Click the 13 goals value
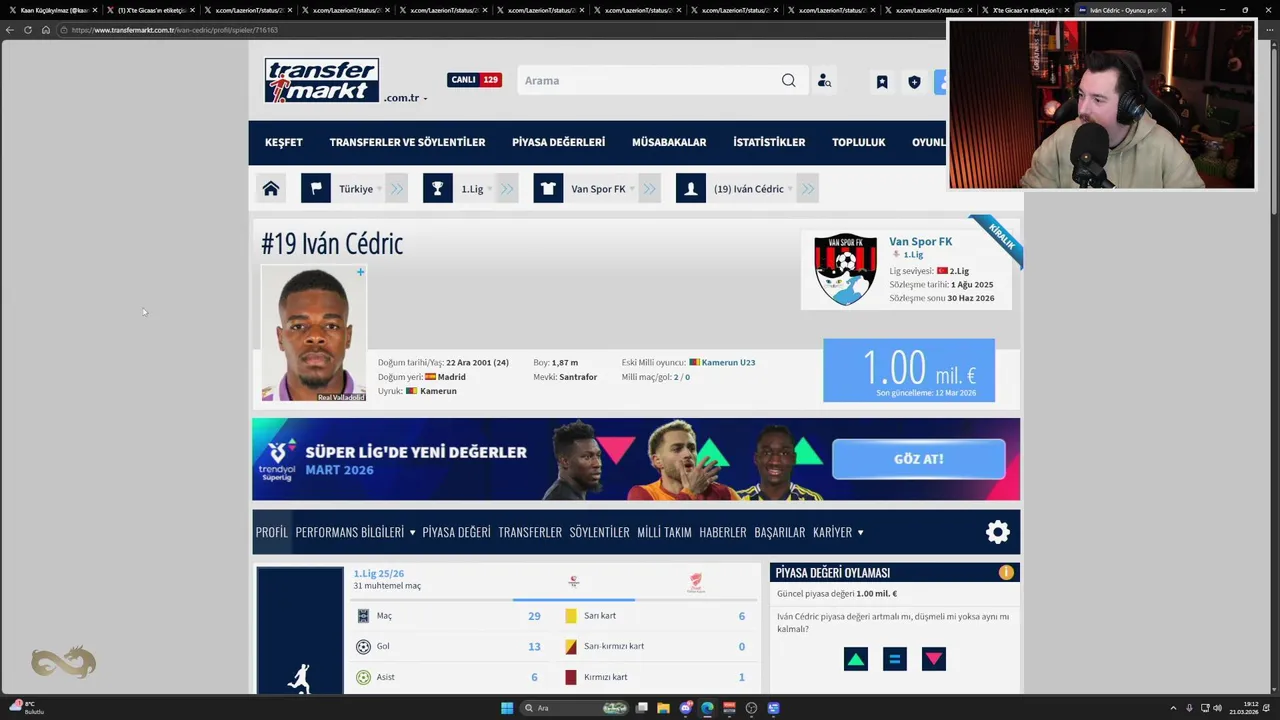 click(x=534, y=647)
